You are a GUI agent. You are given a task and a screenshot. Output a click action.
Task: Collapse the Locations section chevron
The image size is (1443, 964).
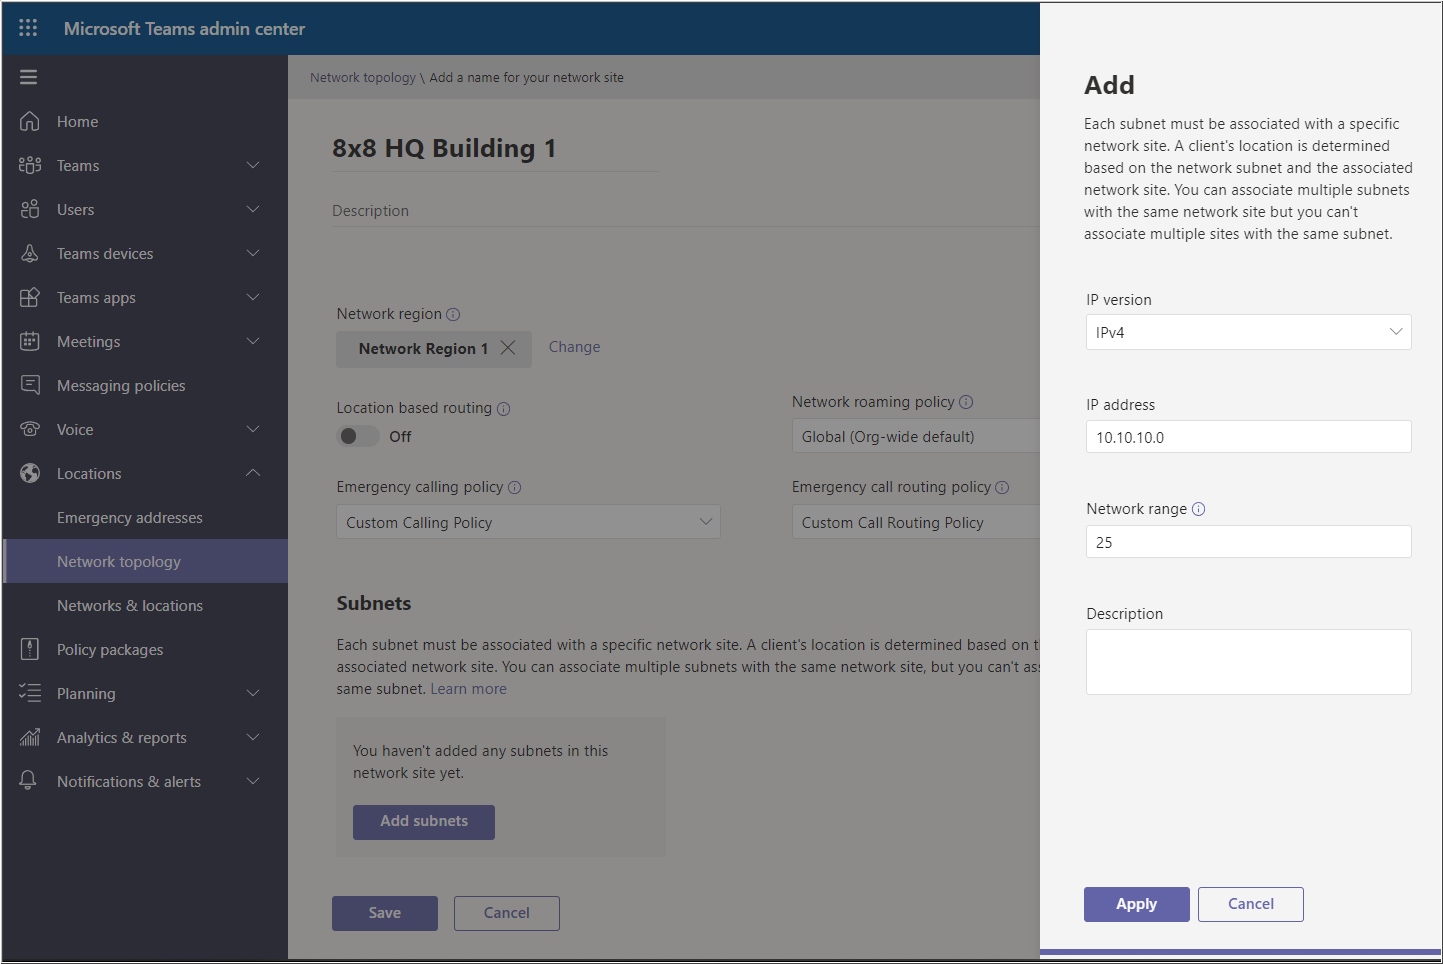[253, 473]
